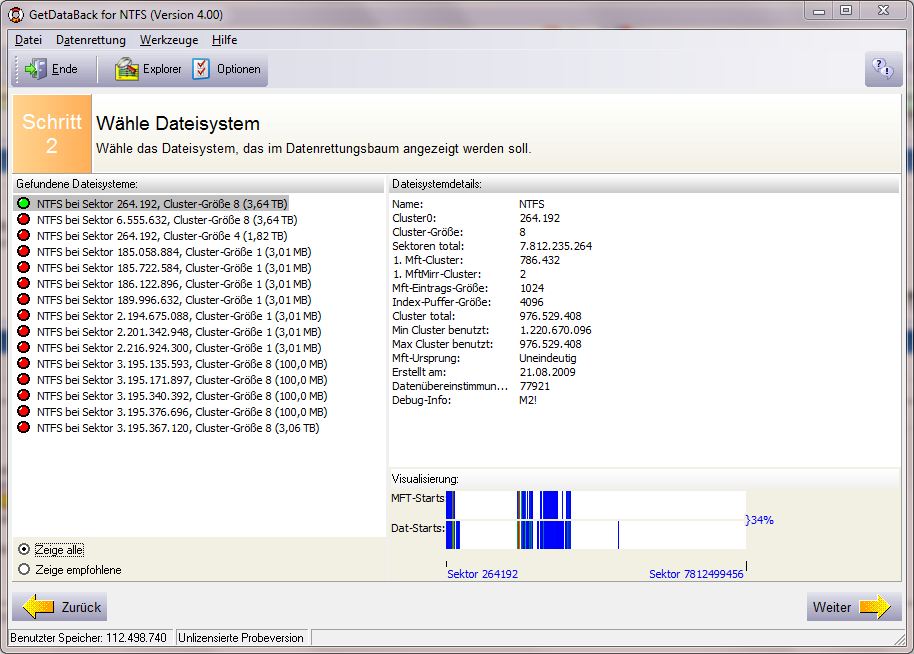Screen dimensions: 914x654
Task: Click the help question mark icon
Action: click(x=883, y=69)
